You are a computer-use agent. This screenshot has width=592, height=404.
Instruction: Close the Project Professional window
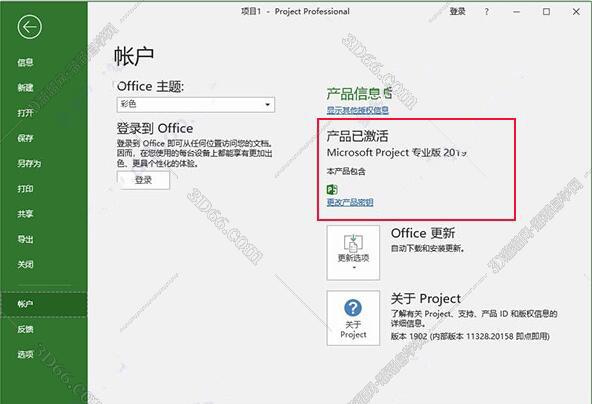[x=576, y=12]
